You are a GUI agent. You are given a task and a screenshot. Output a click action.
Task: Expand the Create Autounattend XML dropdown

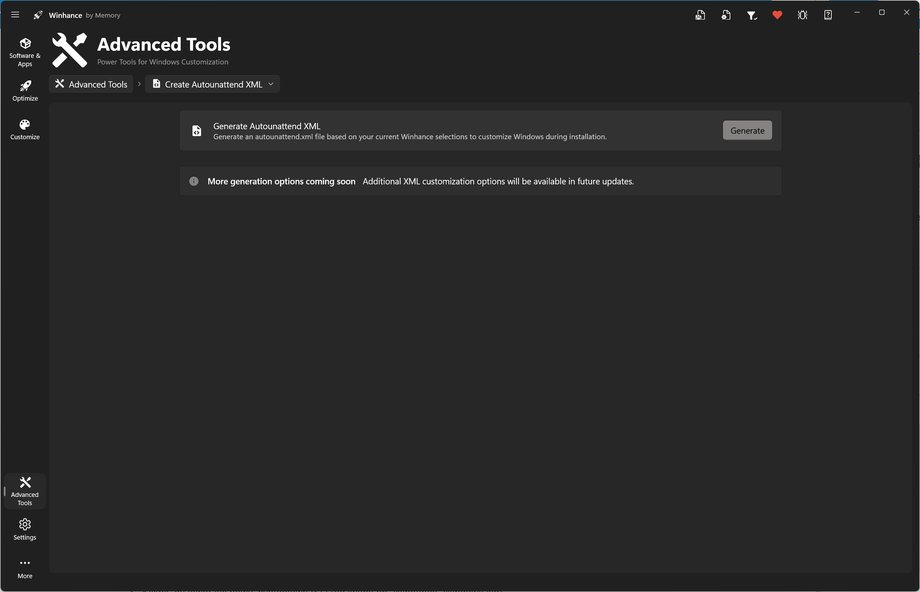[x=271, y=84]
